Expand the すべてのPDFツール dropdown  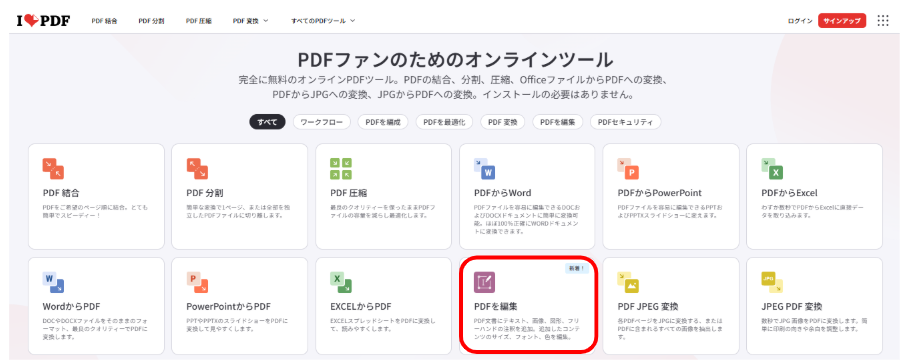(323, 21)
